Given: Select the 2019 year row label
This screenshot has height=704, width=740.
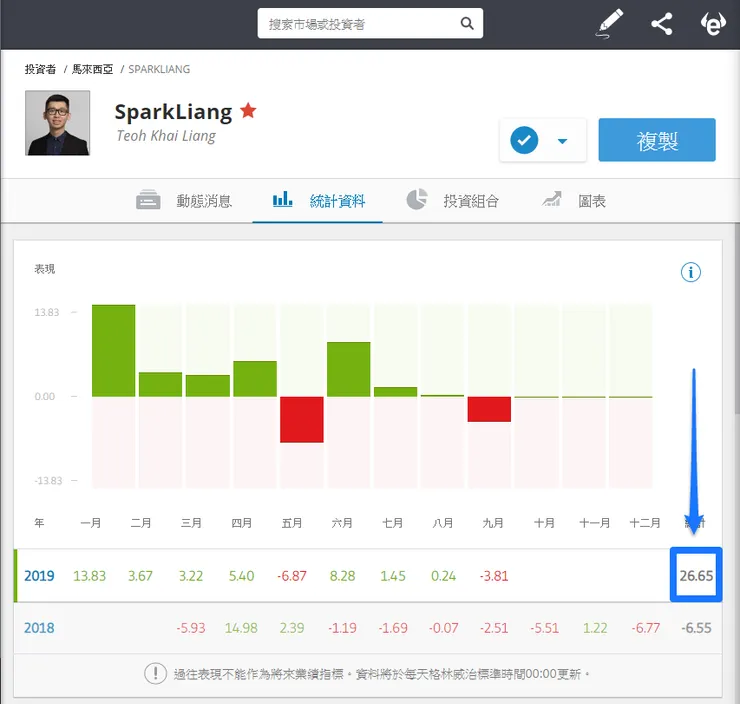Looking at the screenshot, I should 39,576.
